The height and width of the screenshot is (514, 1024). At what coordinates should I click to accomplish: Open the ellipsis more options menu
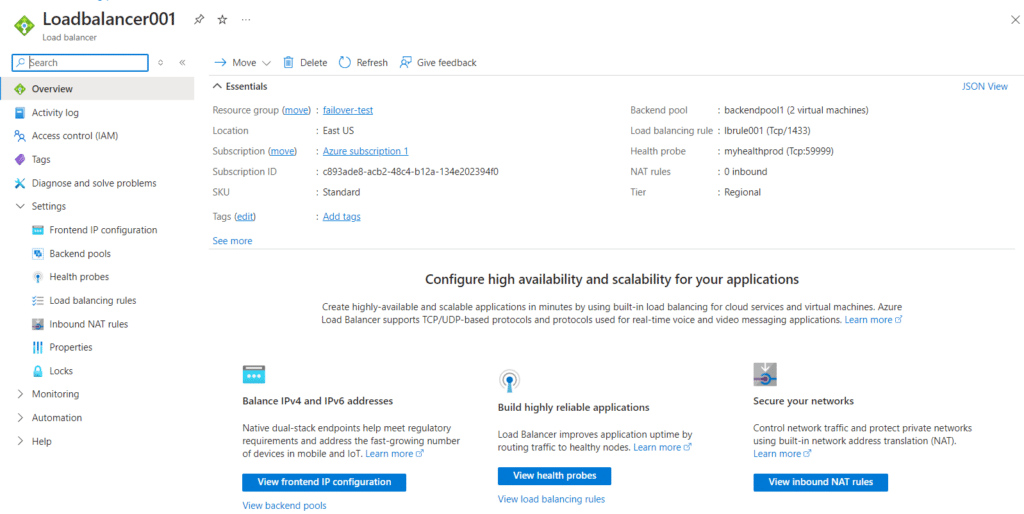pyautogui.click(x=246, y=19)
